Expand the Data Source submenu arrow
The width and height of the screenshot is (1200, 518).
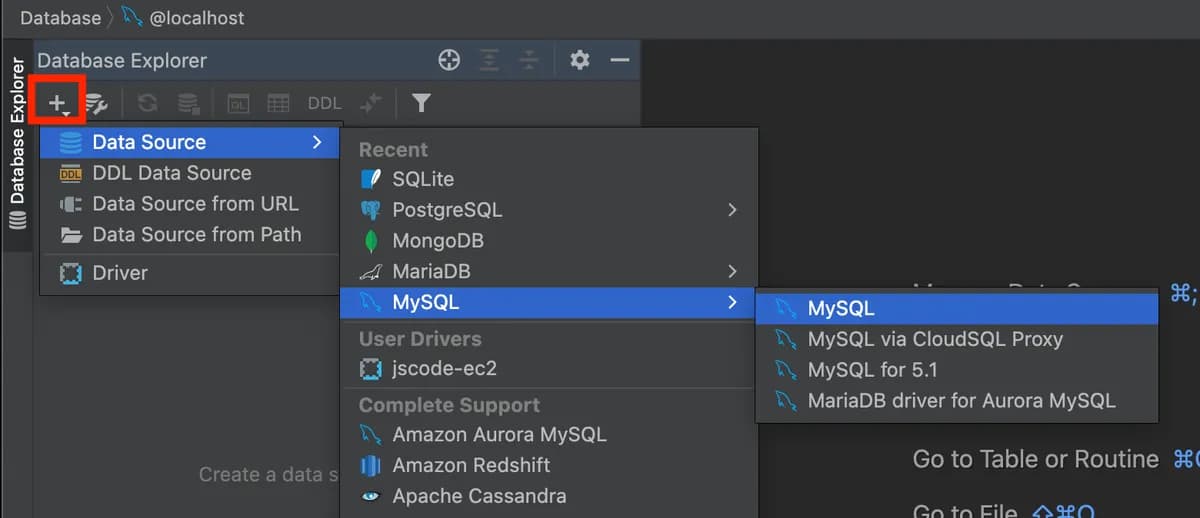pyautogui.click(x=317, y=142)
